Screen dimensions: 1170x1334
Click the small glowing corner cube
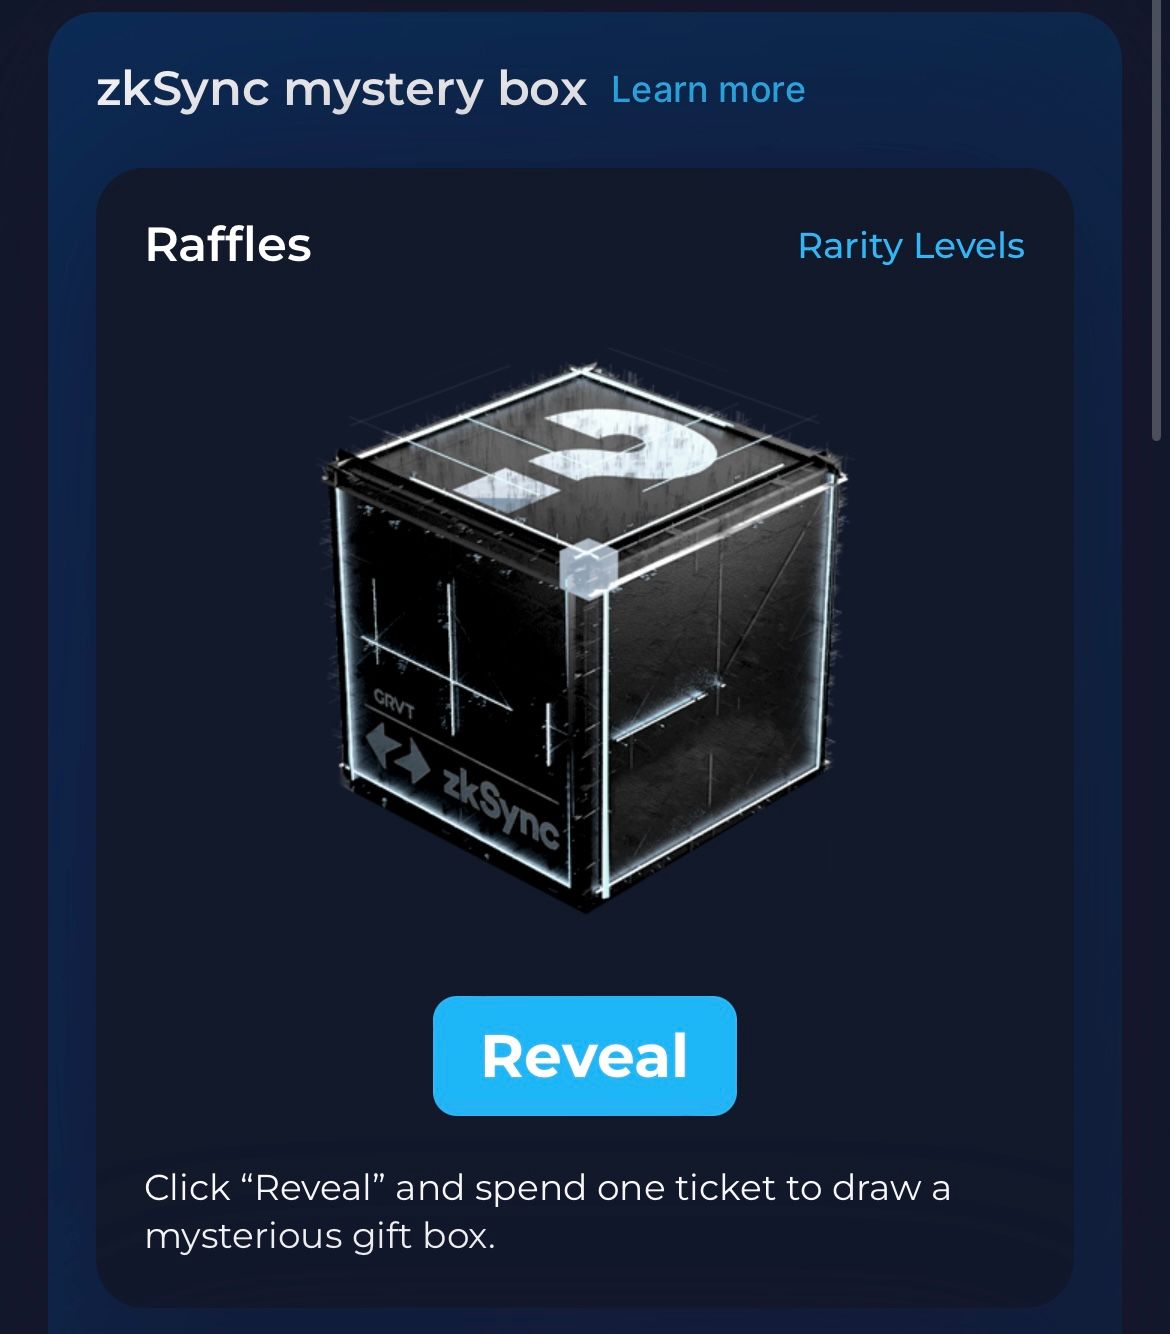(590, 566)
